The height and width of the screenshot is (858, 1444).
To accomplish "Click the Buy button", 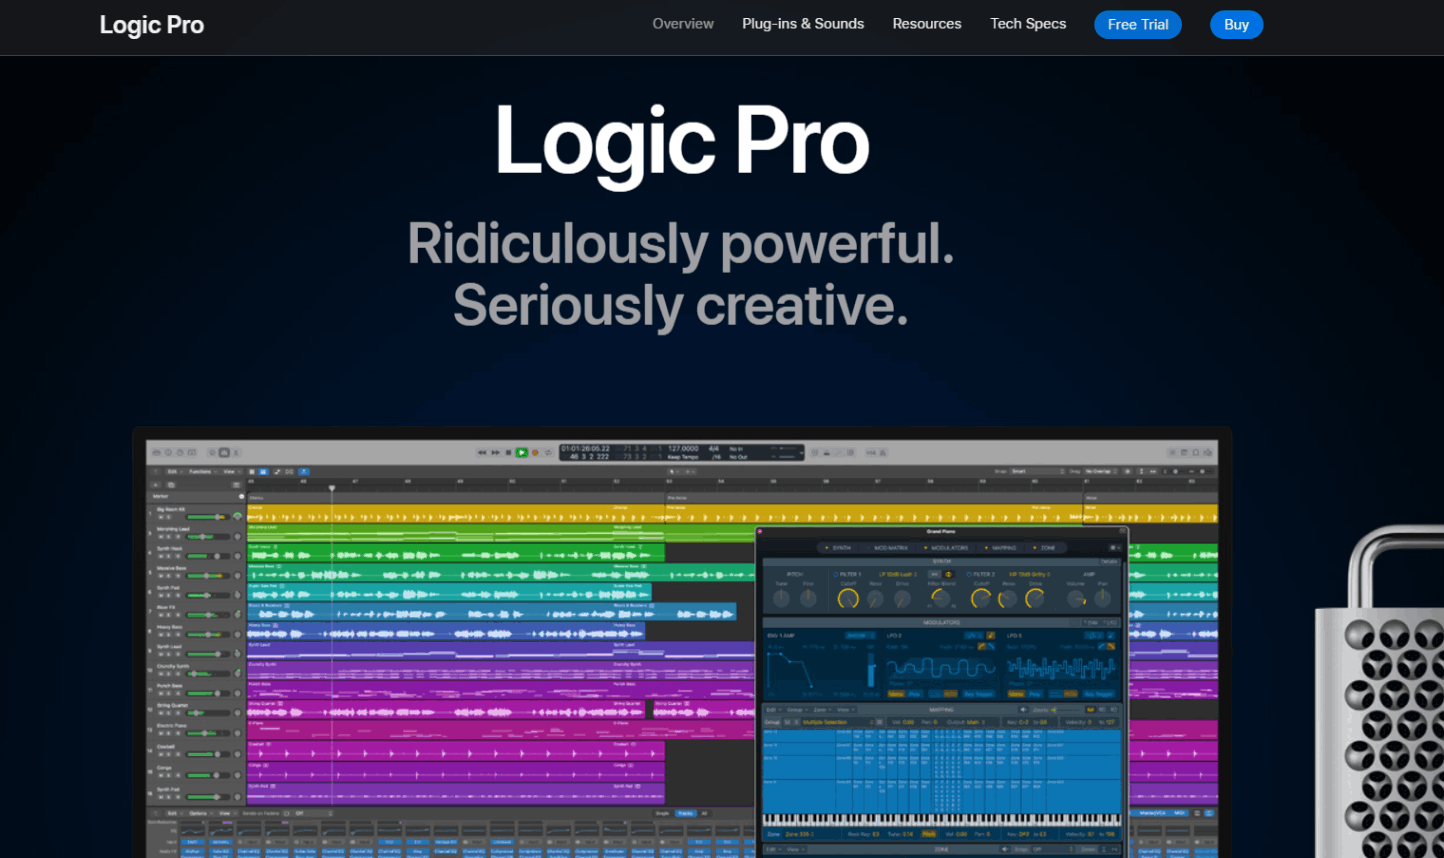I will tap(1237, 25).
